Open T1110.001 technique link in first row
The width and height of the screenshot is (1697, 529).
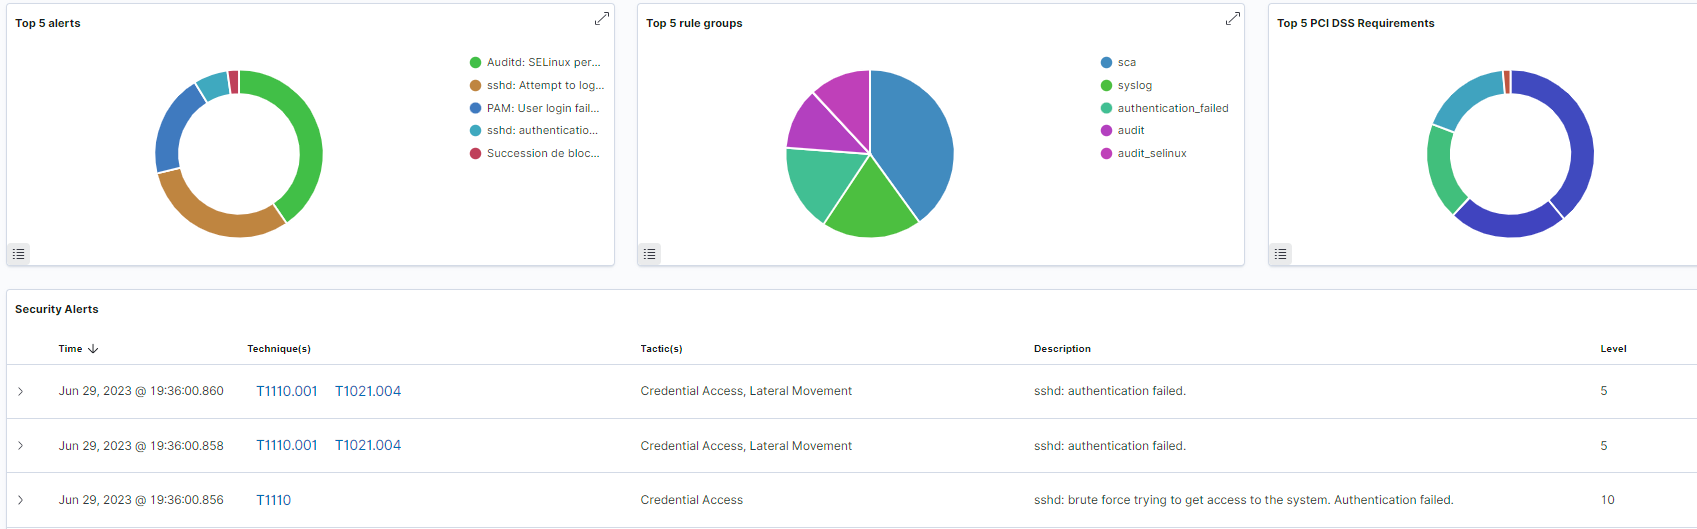pyautogui.click(x=286, y=391)
